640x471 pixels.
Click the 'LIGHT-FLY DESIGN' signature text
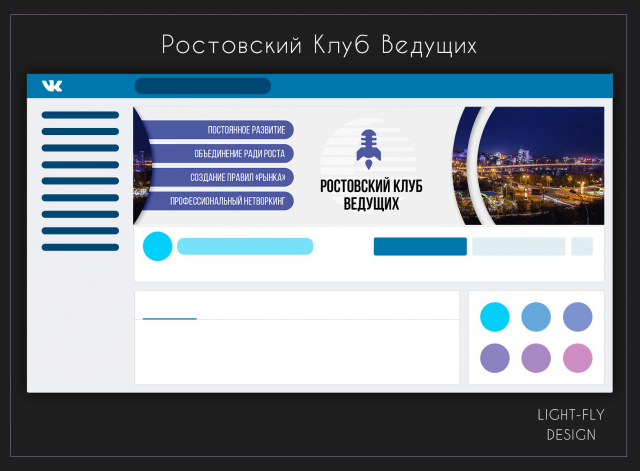[571, 424]
